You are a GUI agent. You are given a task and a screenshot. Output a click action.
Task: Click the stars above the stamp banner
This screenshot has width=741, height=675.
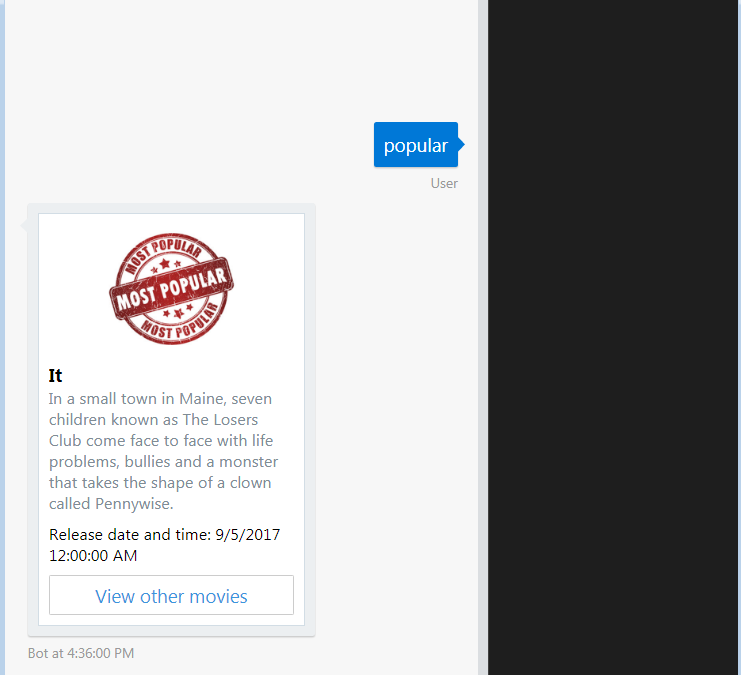165,265
